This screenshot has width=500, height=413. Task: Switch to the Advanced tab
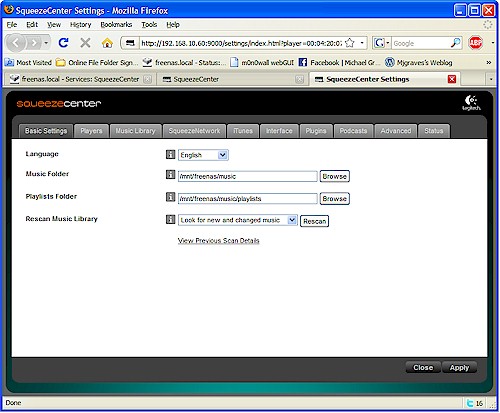click(396, 131)
